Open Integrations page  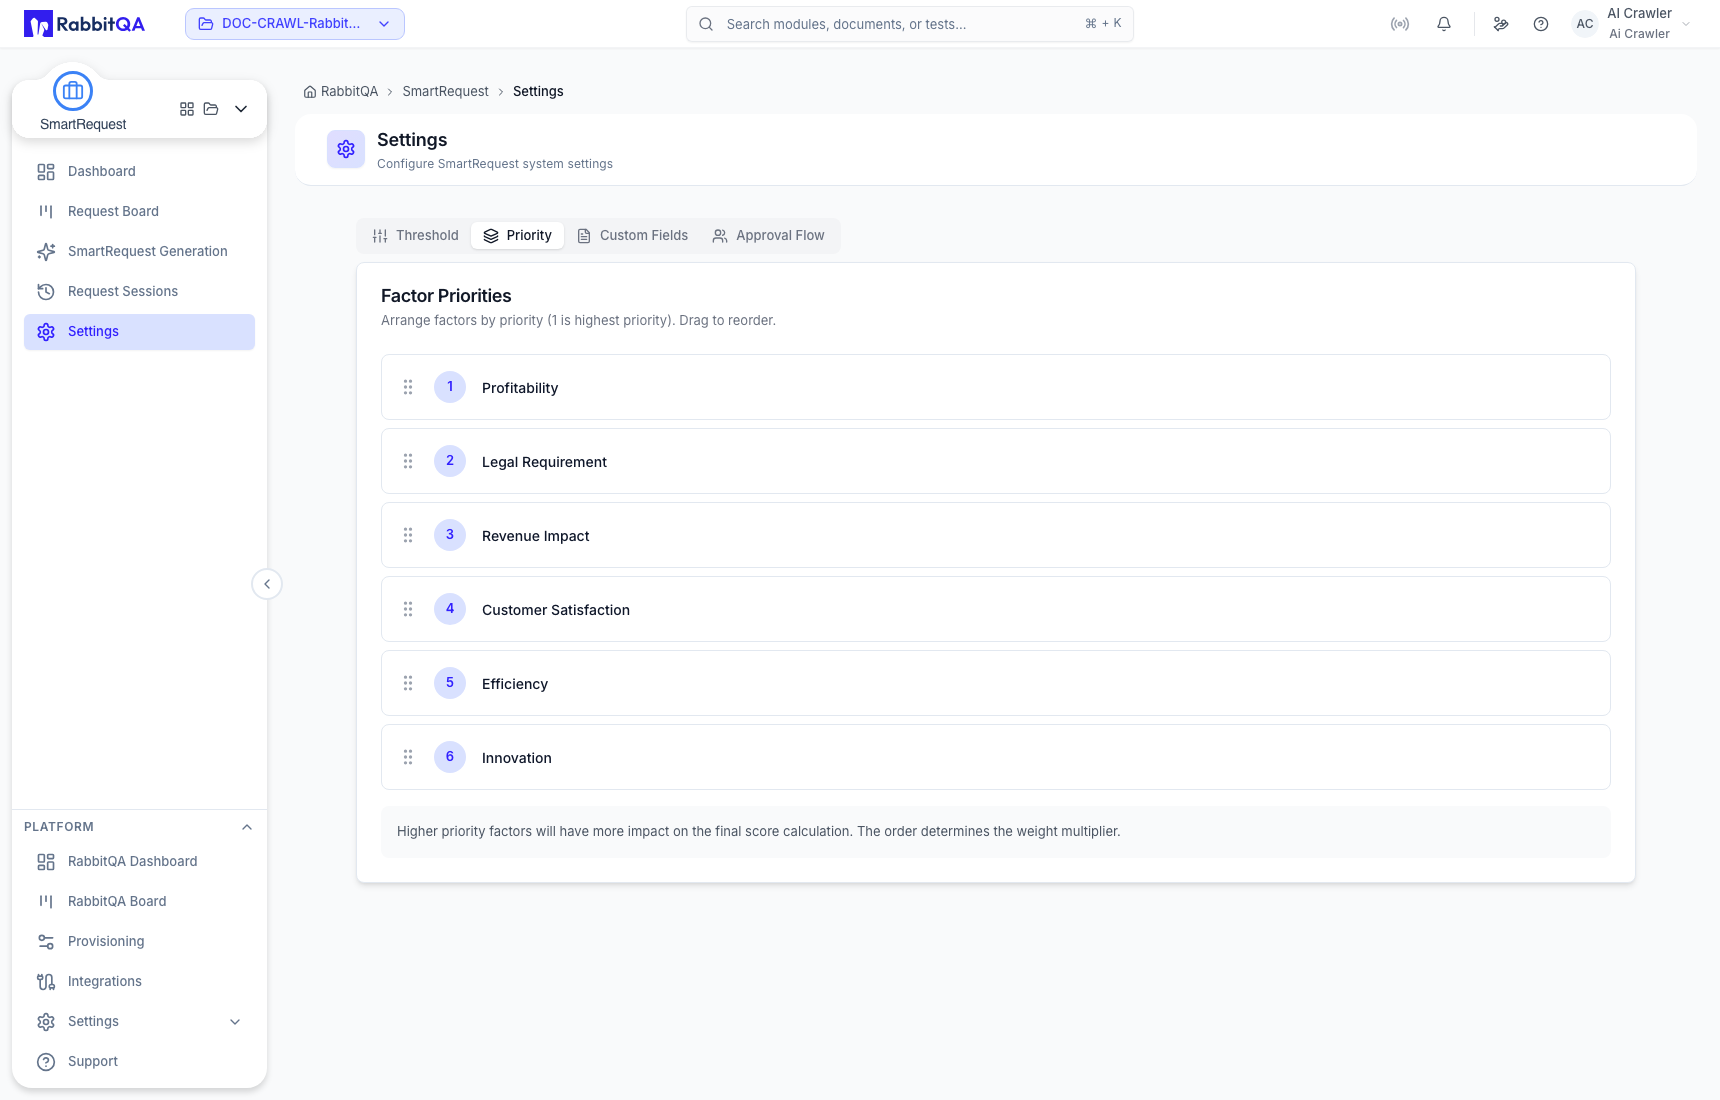[x=139, y=982]
